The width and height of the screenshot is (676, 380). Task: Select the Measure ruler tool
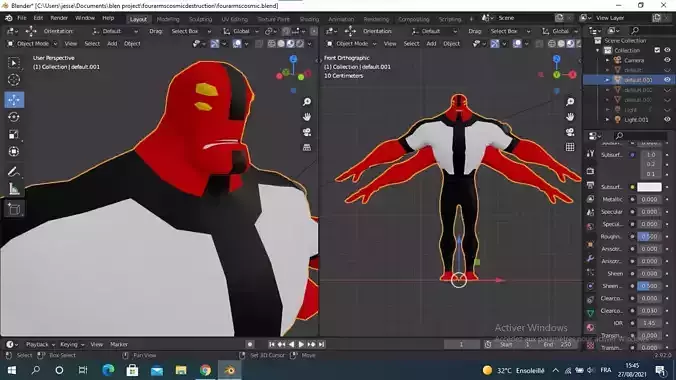14,189
